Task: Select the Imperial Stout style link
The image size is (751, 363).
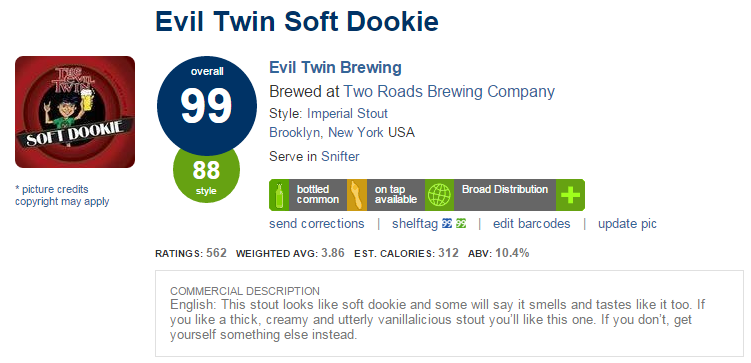Action: click(x=347, y=113)
